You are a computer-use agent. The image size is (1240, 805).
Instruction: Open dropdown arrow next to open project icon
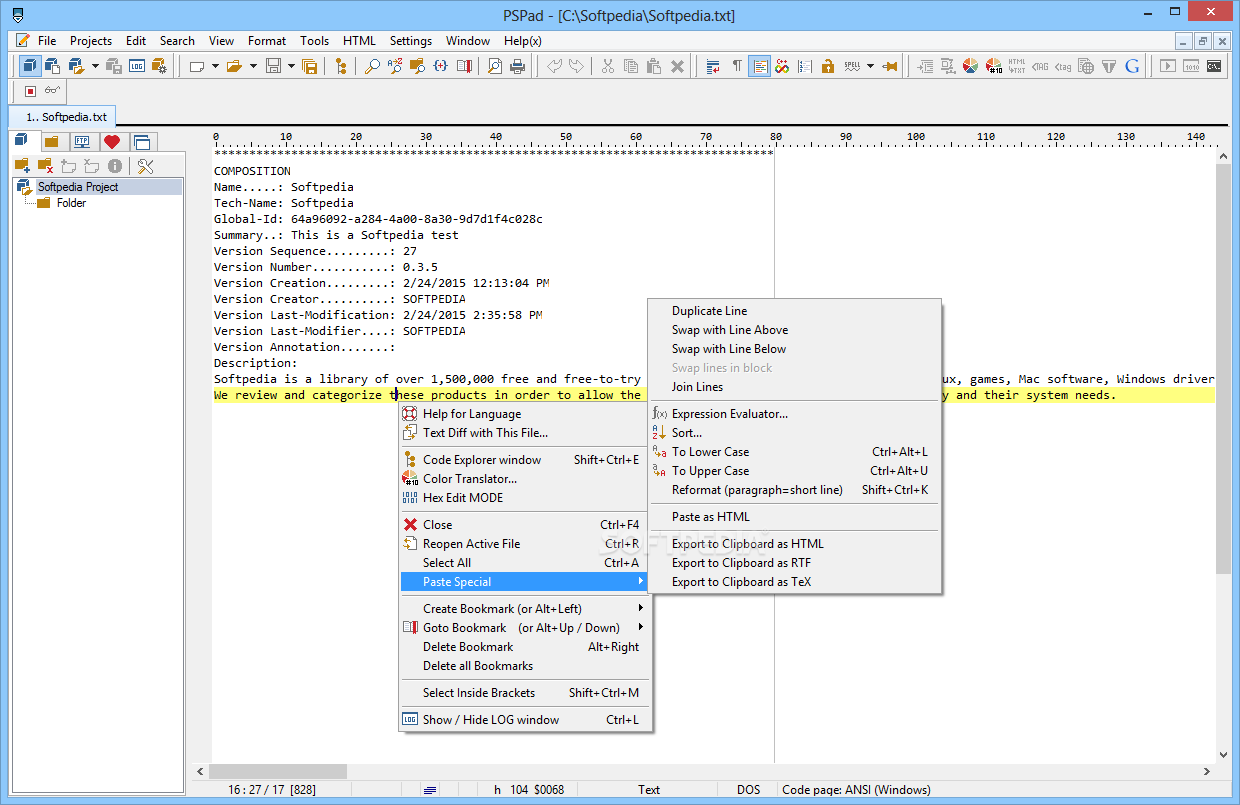pyautogui.click(x=95, y=66)
